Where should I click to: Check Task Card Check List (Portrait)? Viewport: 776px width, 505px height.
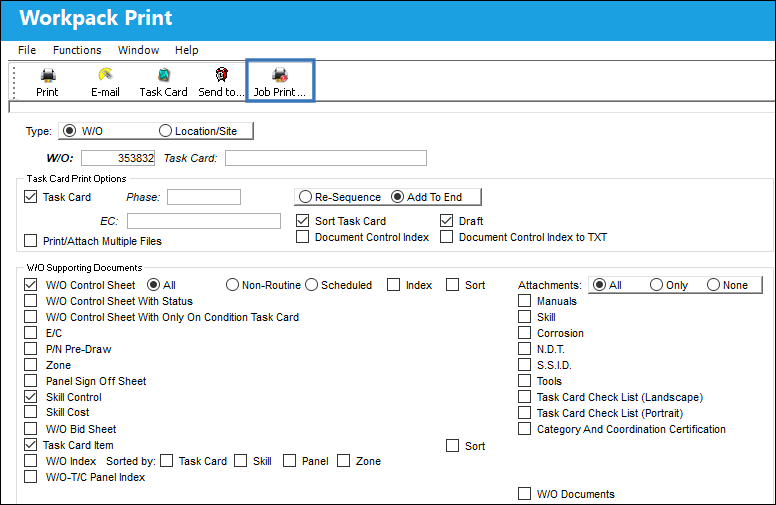coord(525,412)
